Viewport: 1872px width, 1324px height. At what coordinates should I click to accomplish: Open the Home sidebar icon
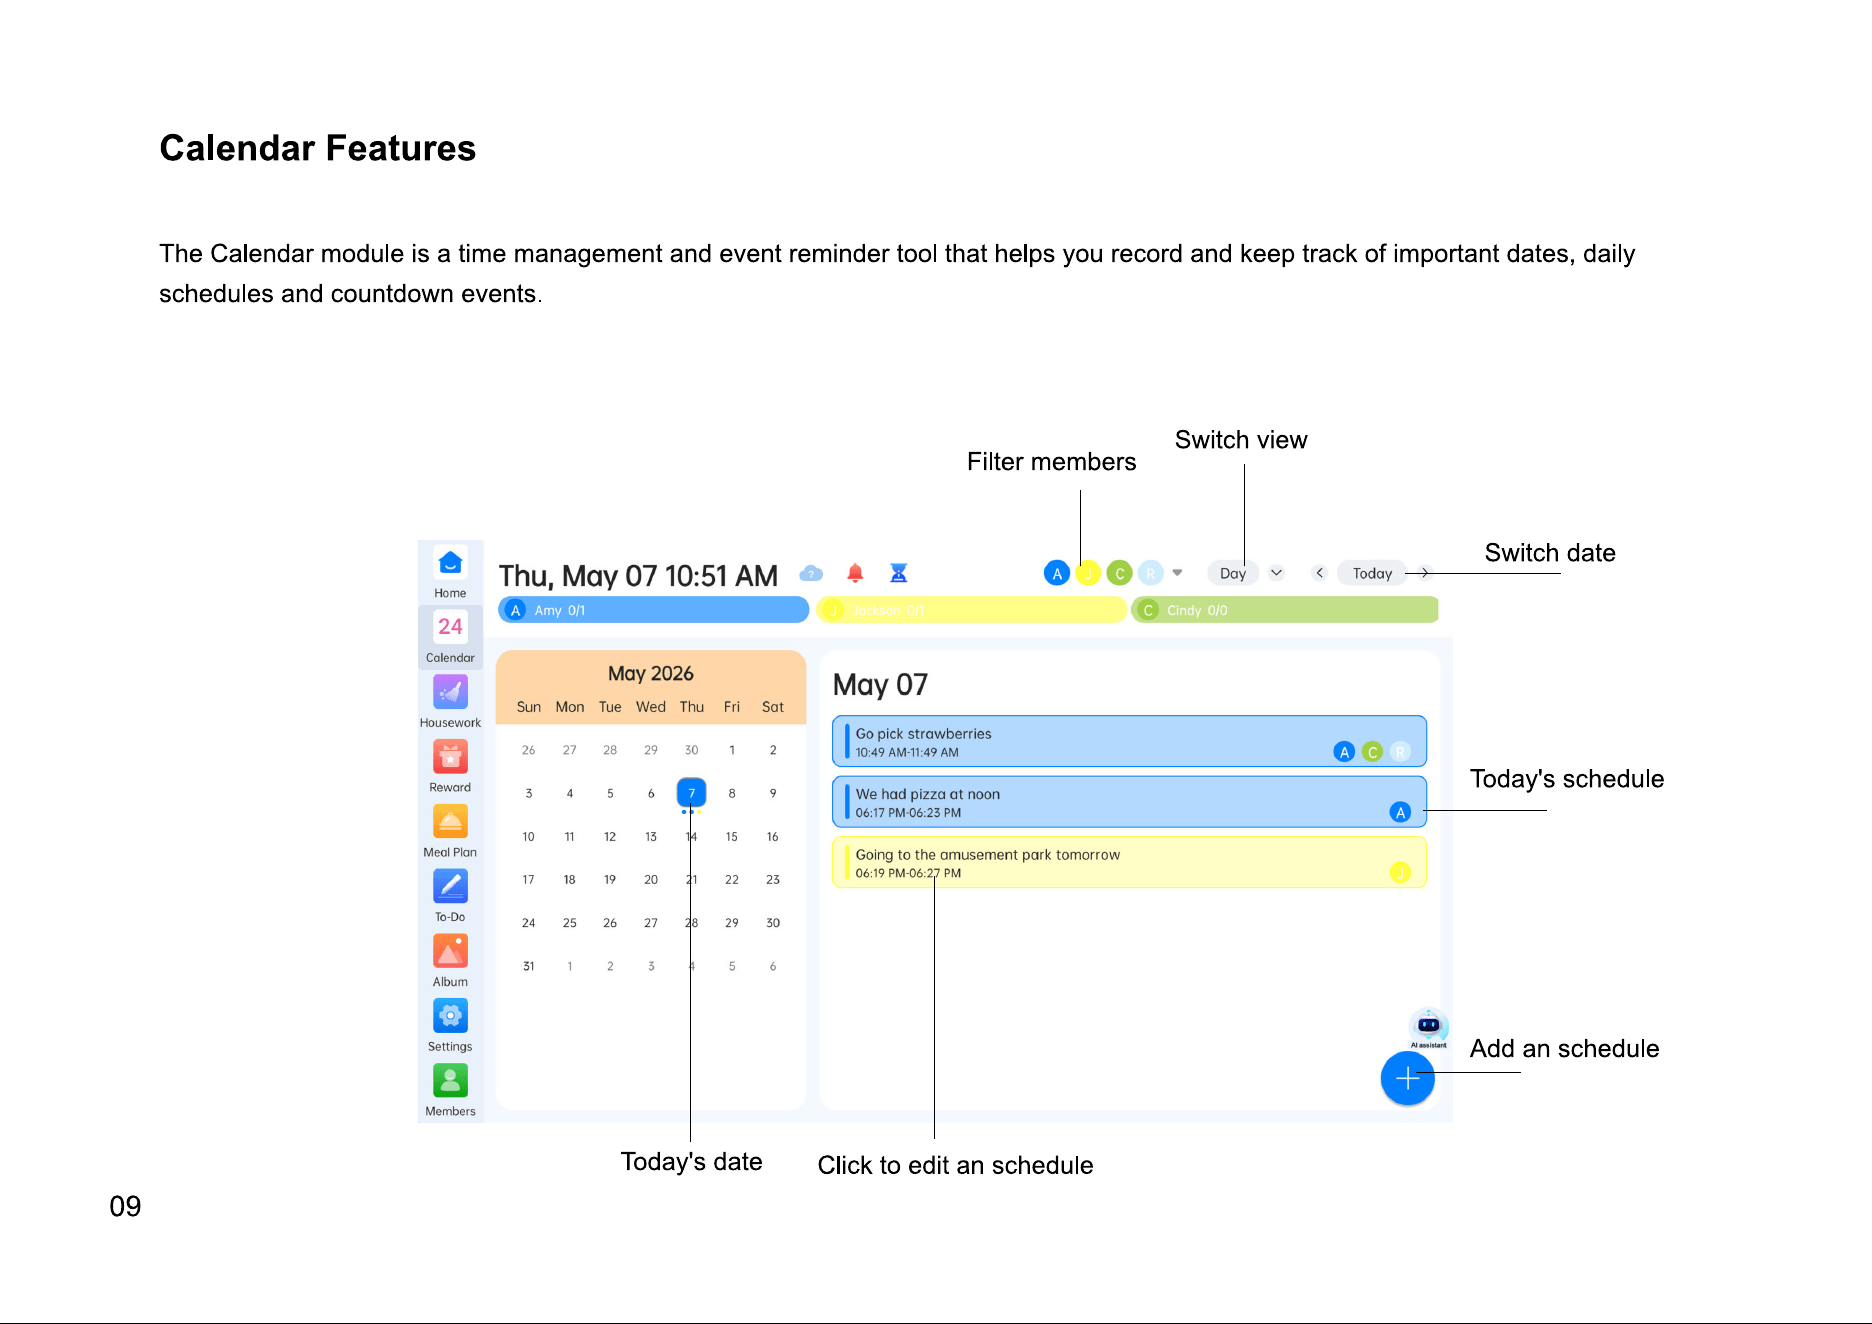click(450, 563)
